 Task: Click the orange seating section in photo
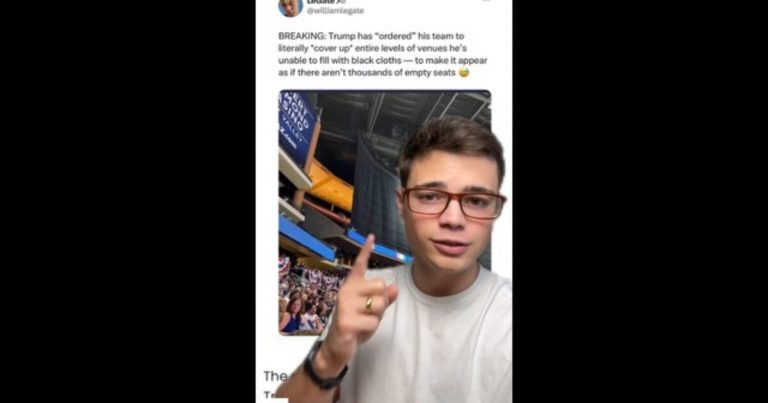(331, 186)
